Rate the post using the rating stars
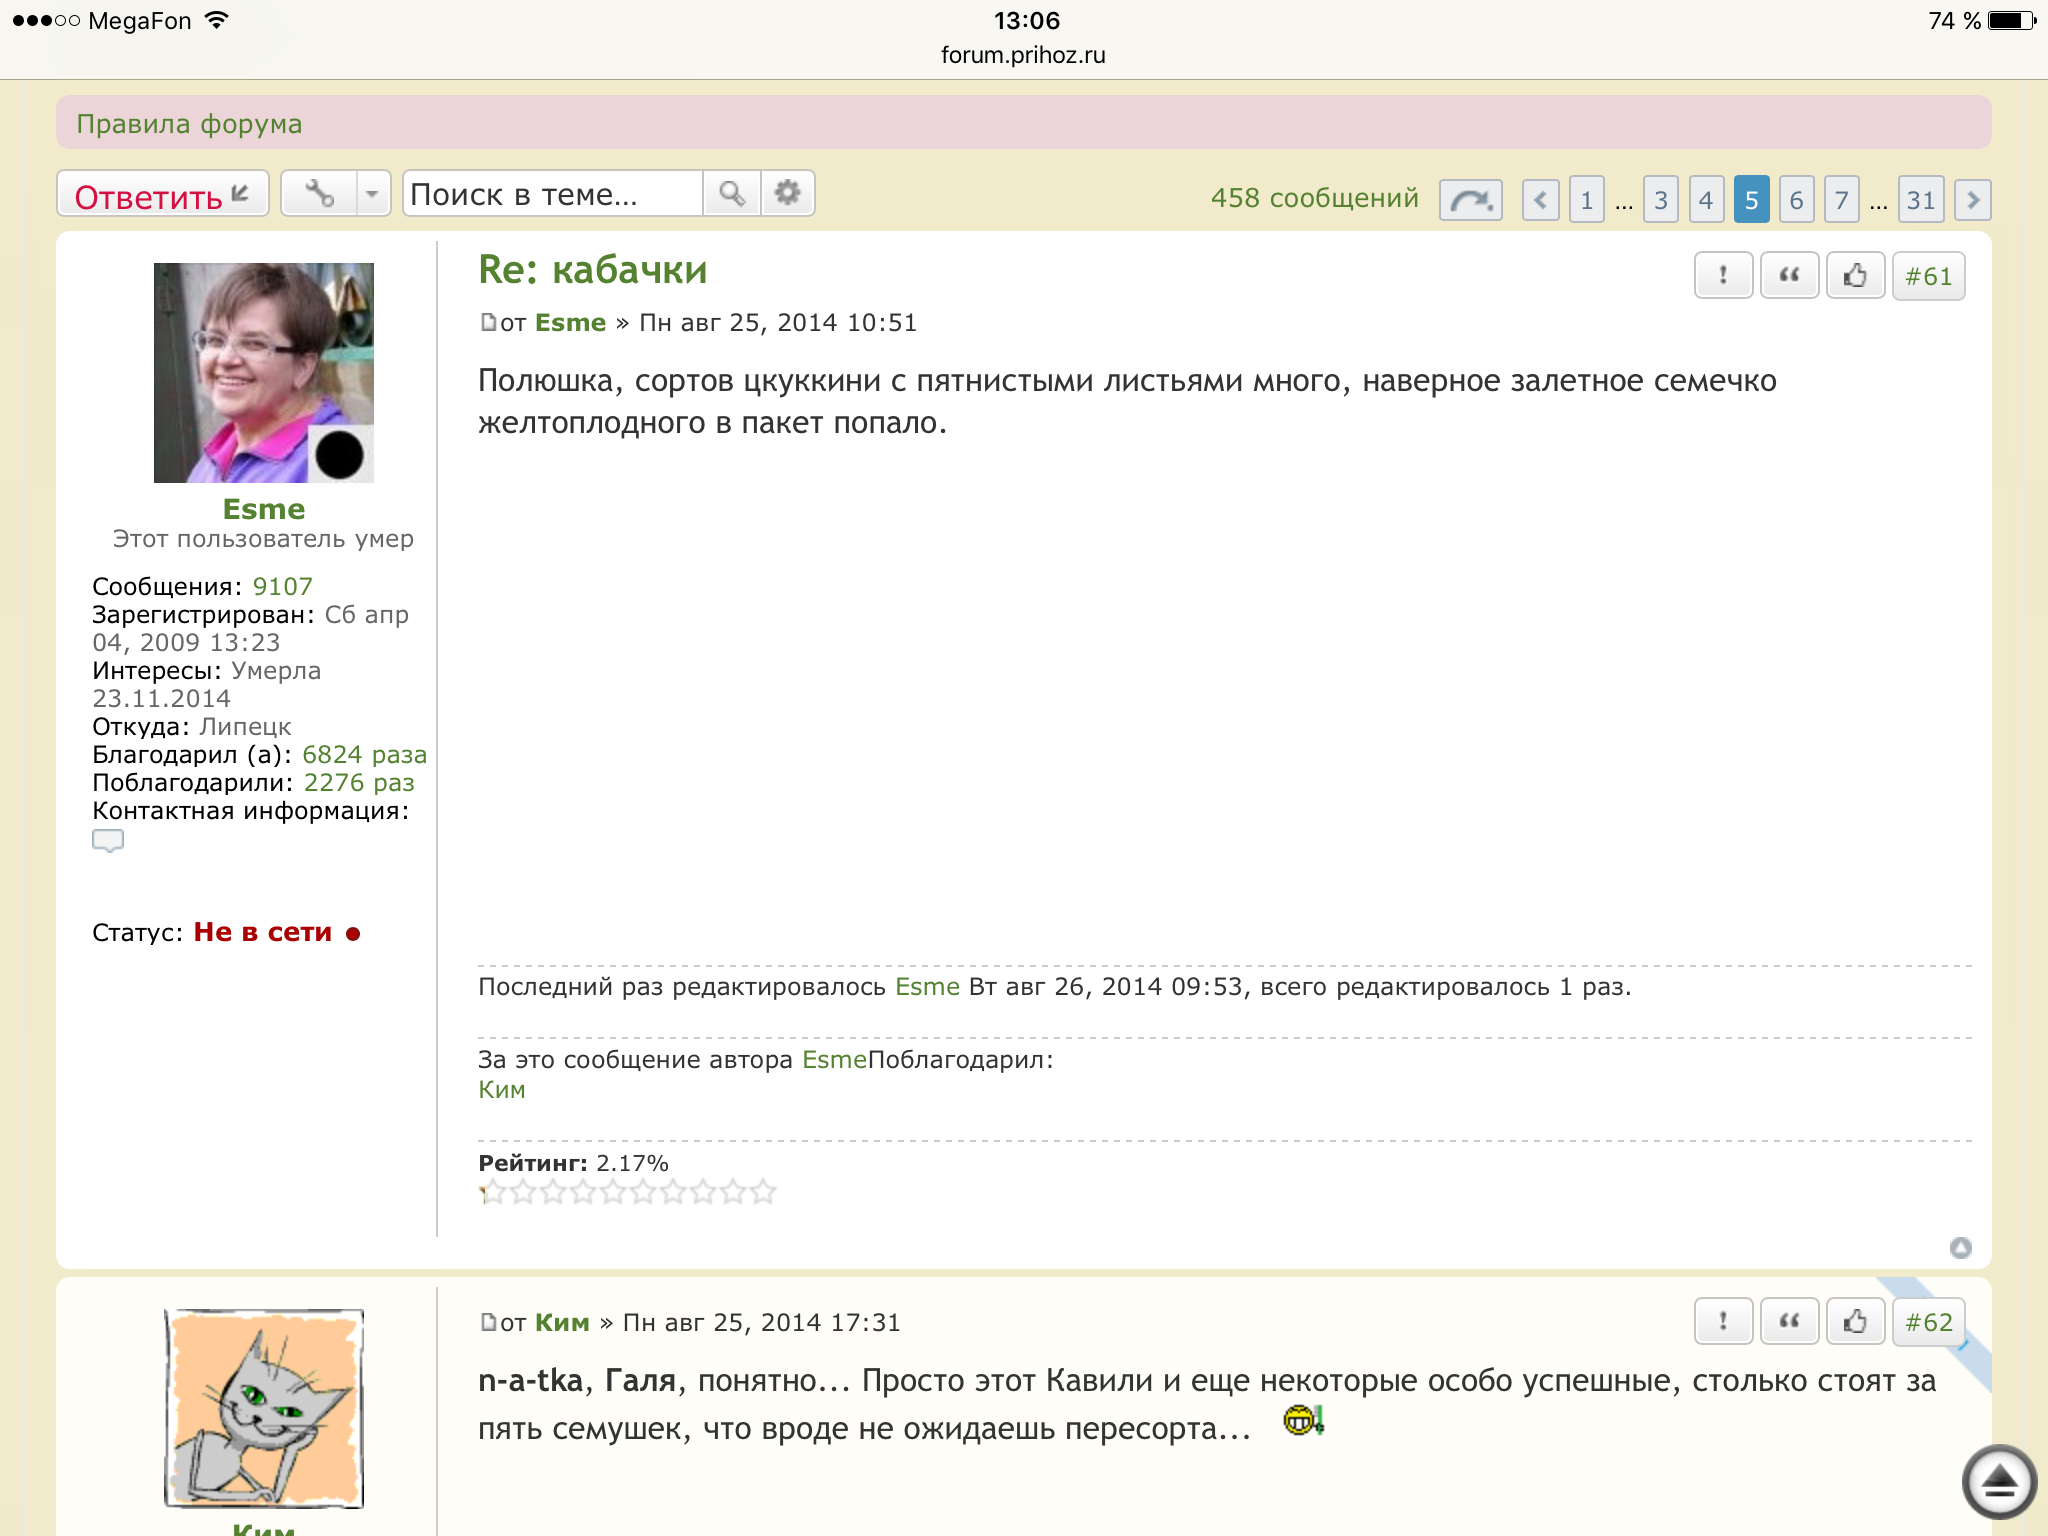This screenshot has width=2048, height=1536. (x=627, y=1192)
